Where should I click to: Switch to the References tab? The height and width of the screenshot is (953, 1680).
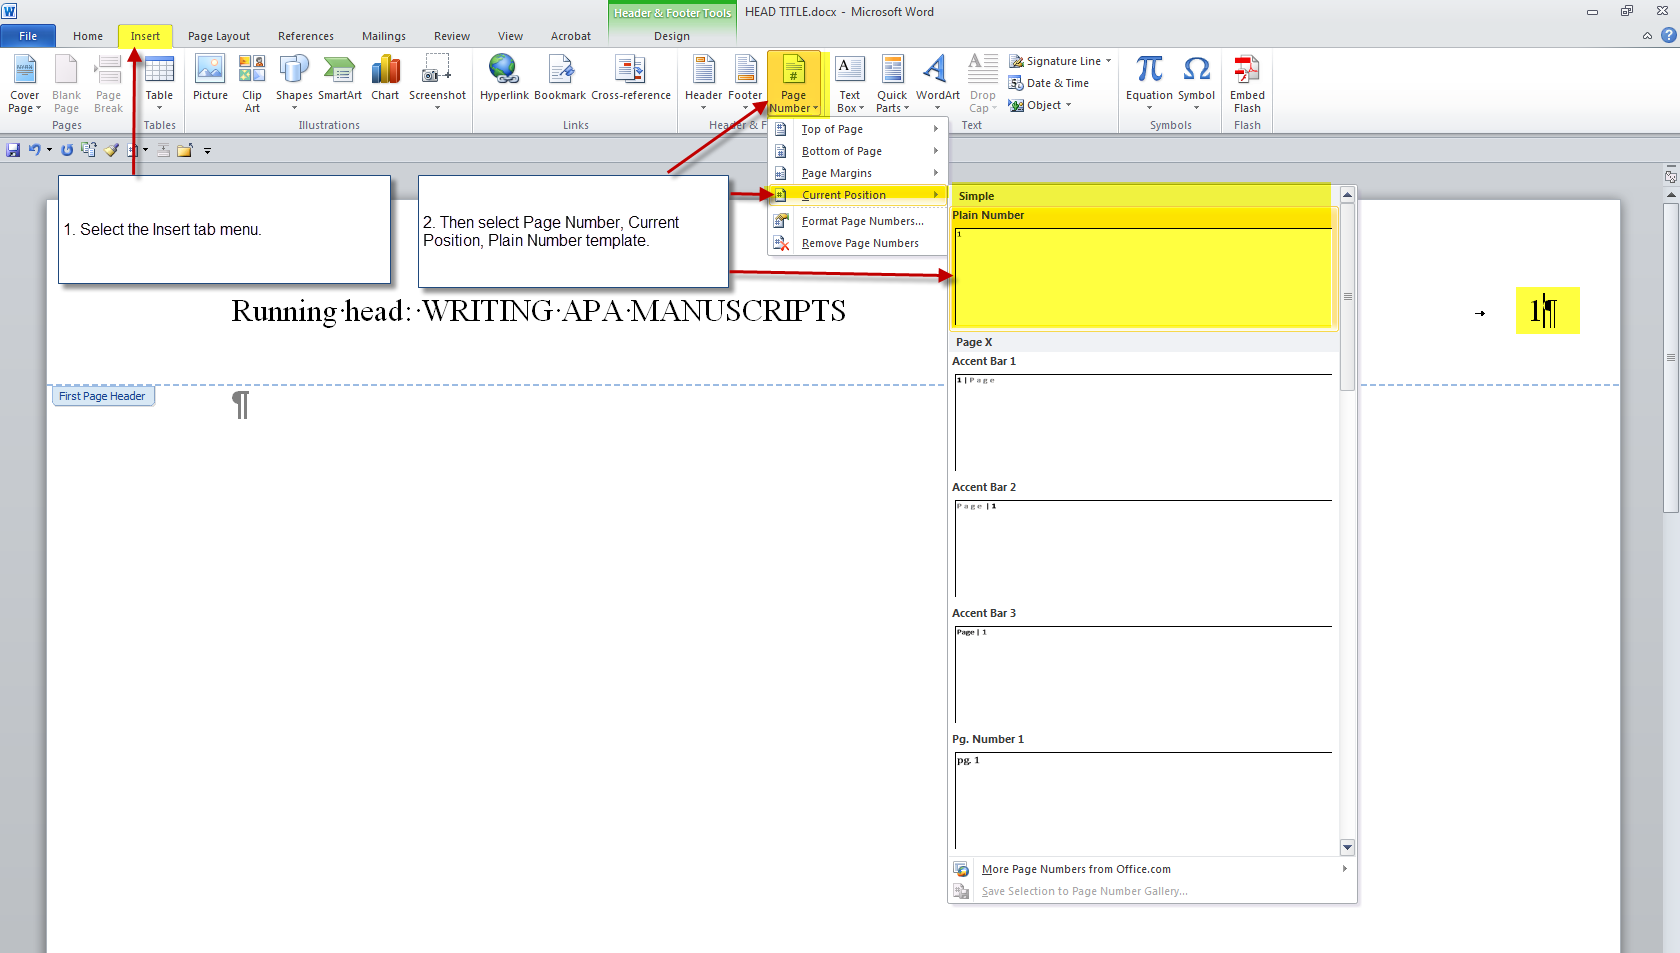pos(306,36)
